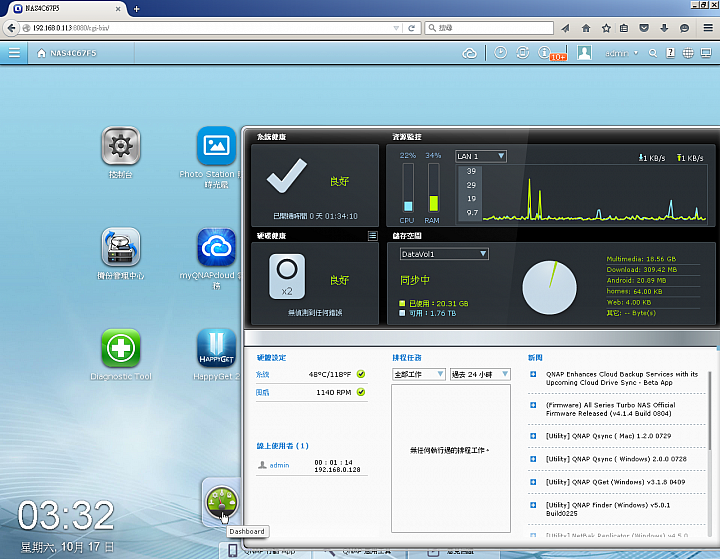Open the help question mark icon
The image size is (720, 559).
(x=670, y=53)
